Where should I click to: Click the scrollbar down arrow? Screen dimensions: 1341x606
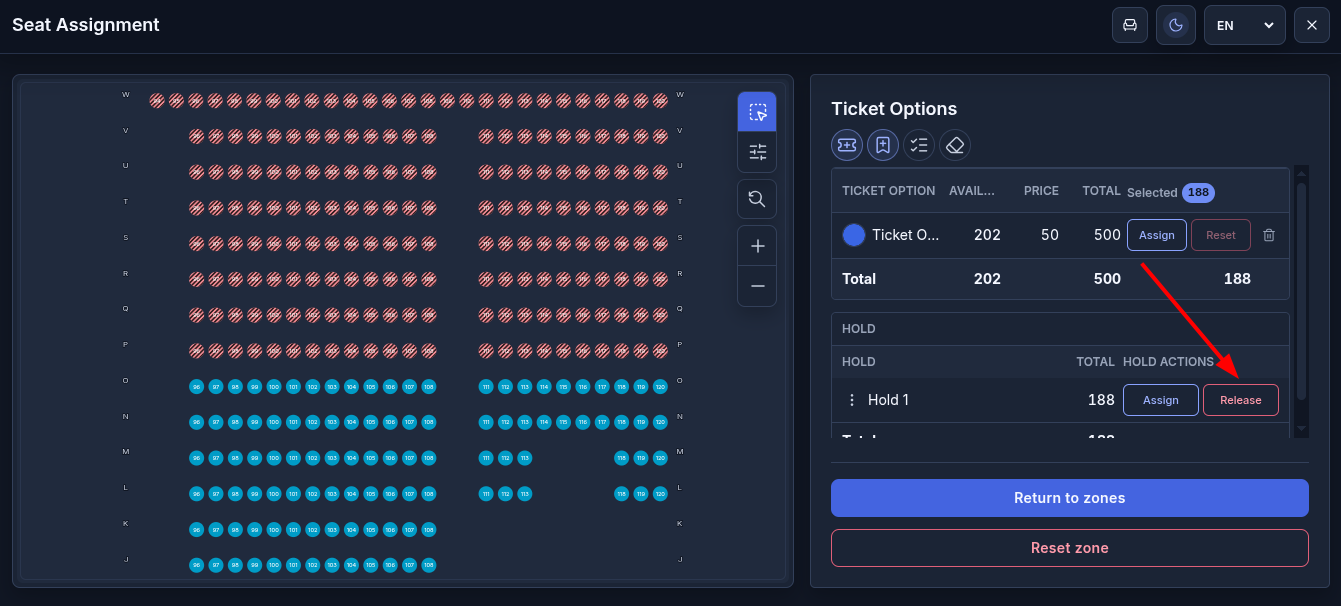click(x=1301, y=430)
